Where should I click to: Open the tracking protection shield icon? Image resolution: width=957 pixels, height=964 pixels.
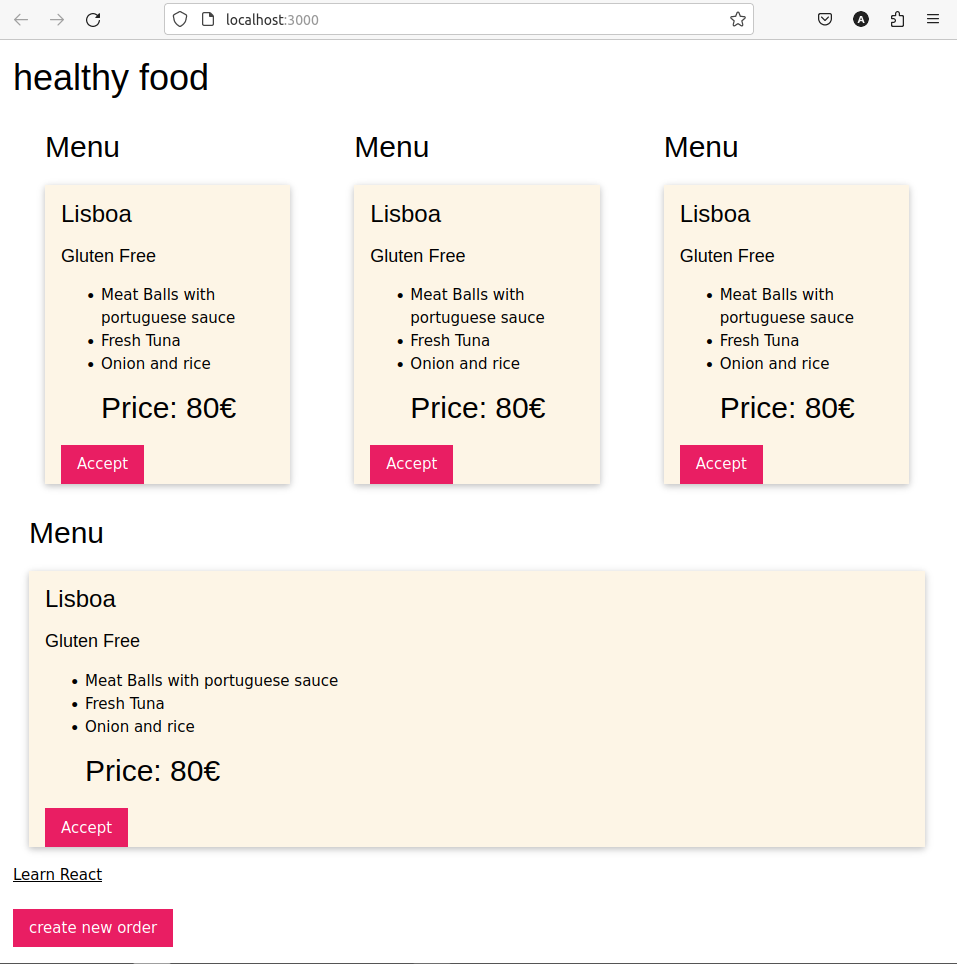(179, 20)
